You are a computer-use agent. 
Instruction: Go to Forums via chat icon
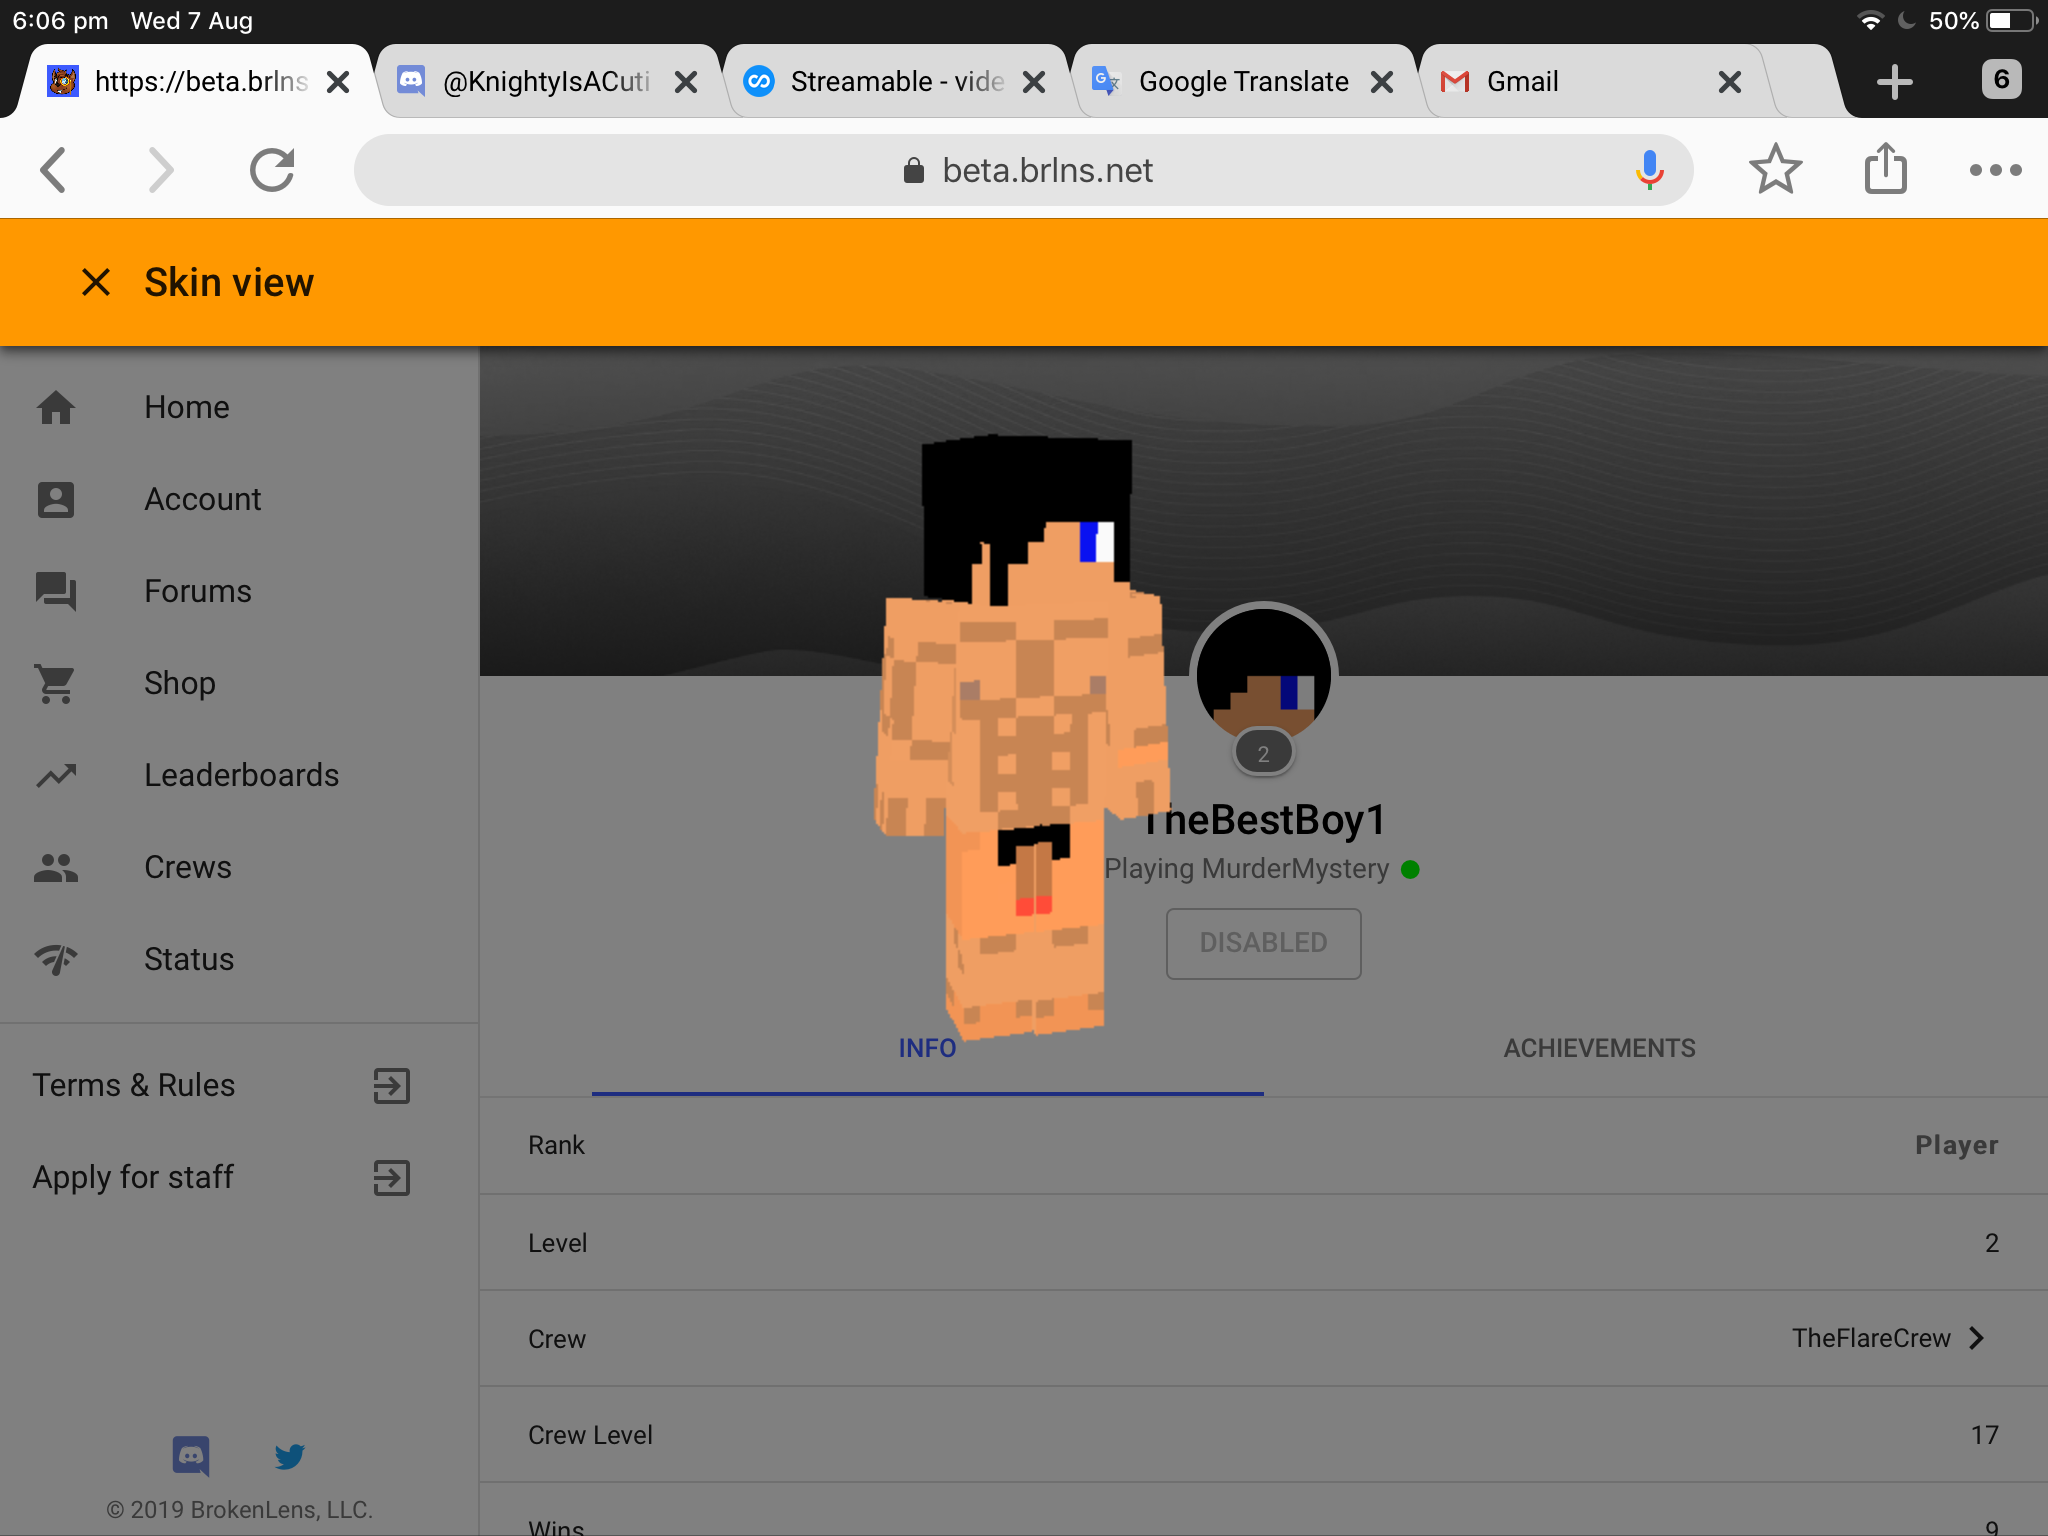(x=56, y=591)
